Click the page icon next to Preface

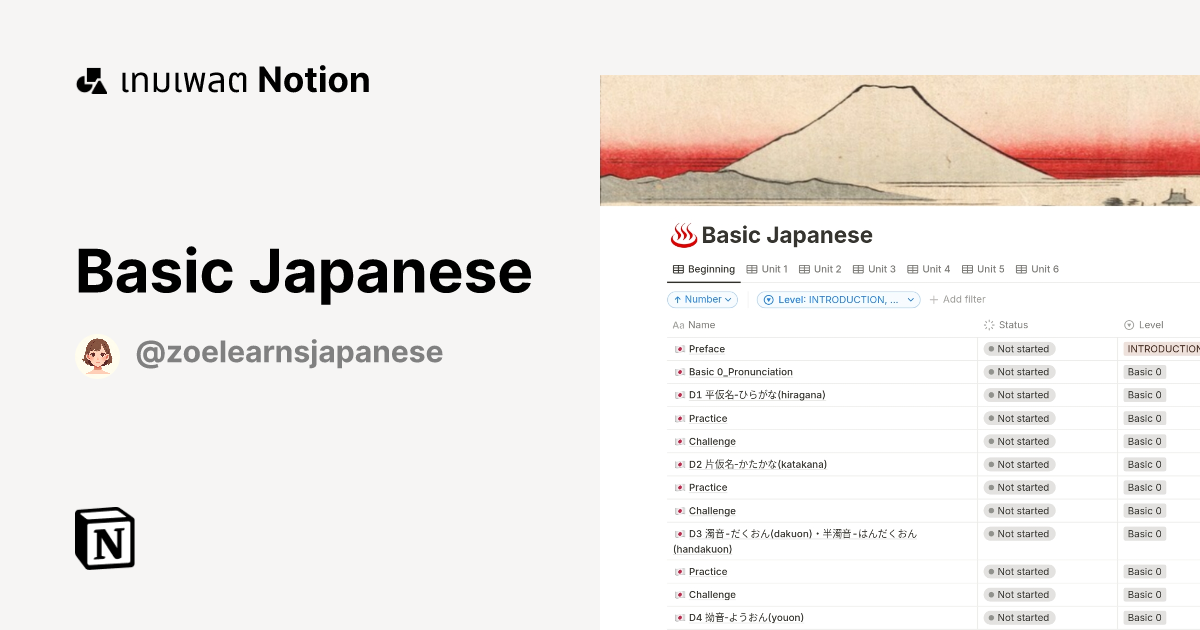pyautogui.click(x=680, y=348)
